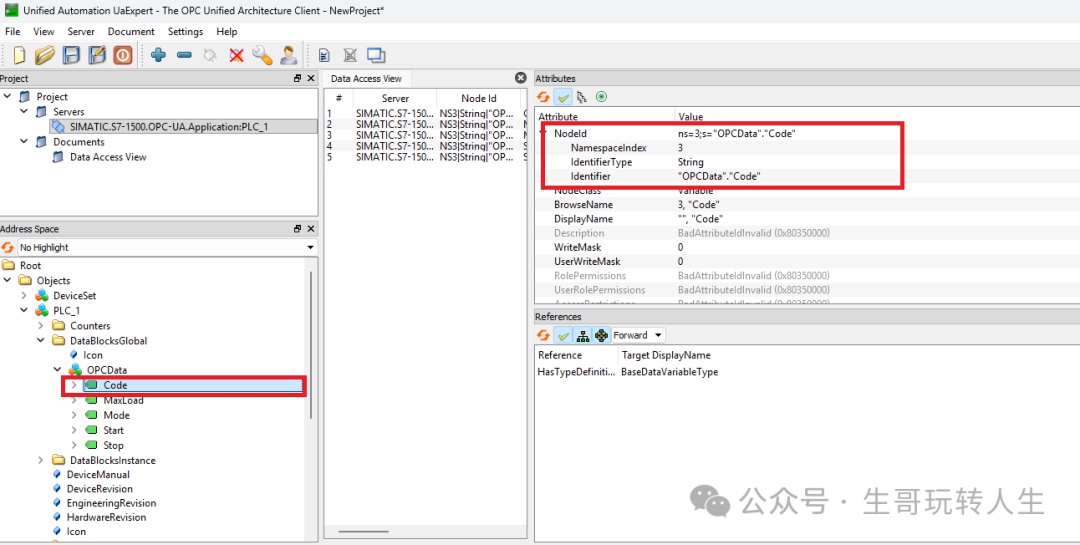Click the BaseDataVariableType reference target

pos(669,371)
